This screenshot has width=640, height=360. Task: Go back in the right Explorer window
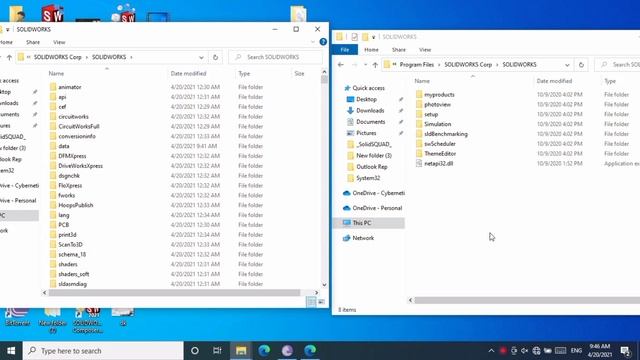341,64
